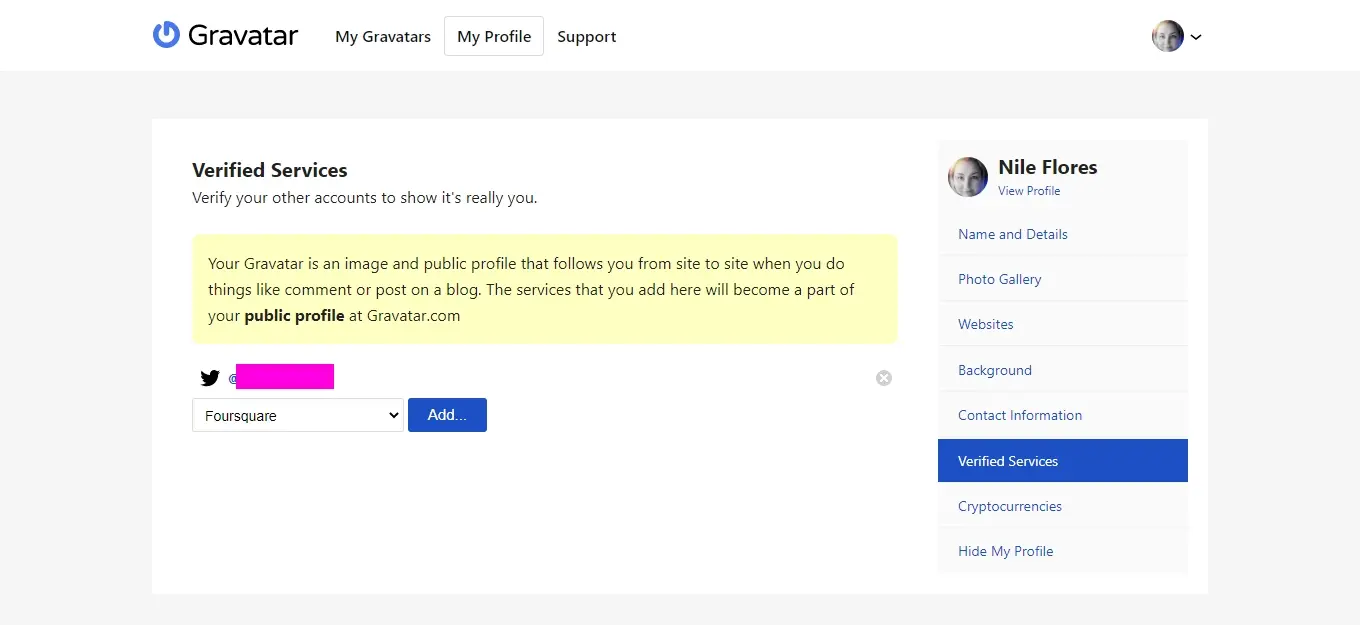Select Background in the sidebar
1360x625 pixels.
[994, 370]
